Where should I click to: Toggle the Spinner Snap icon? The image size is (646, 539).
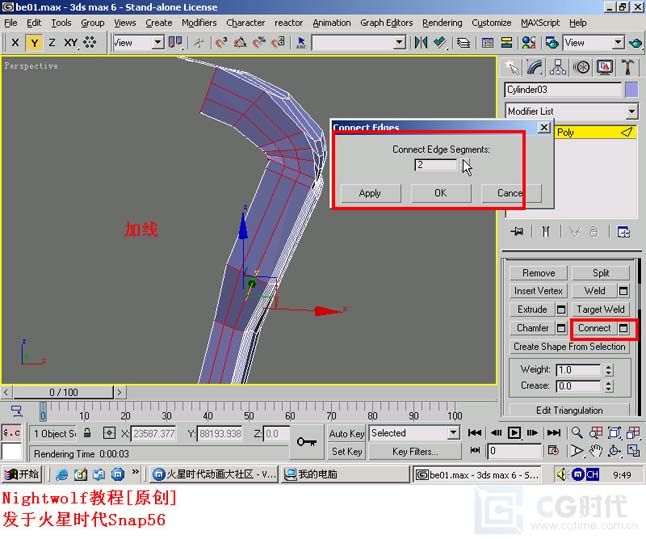coord(279,42)
